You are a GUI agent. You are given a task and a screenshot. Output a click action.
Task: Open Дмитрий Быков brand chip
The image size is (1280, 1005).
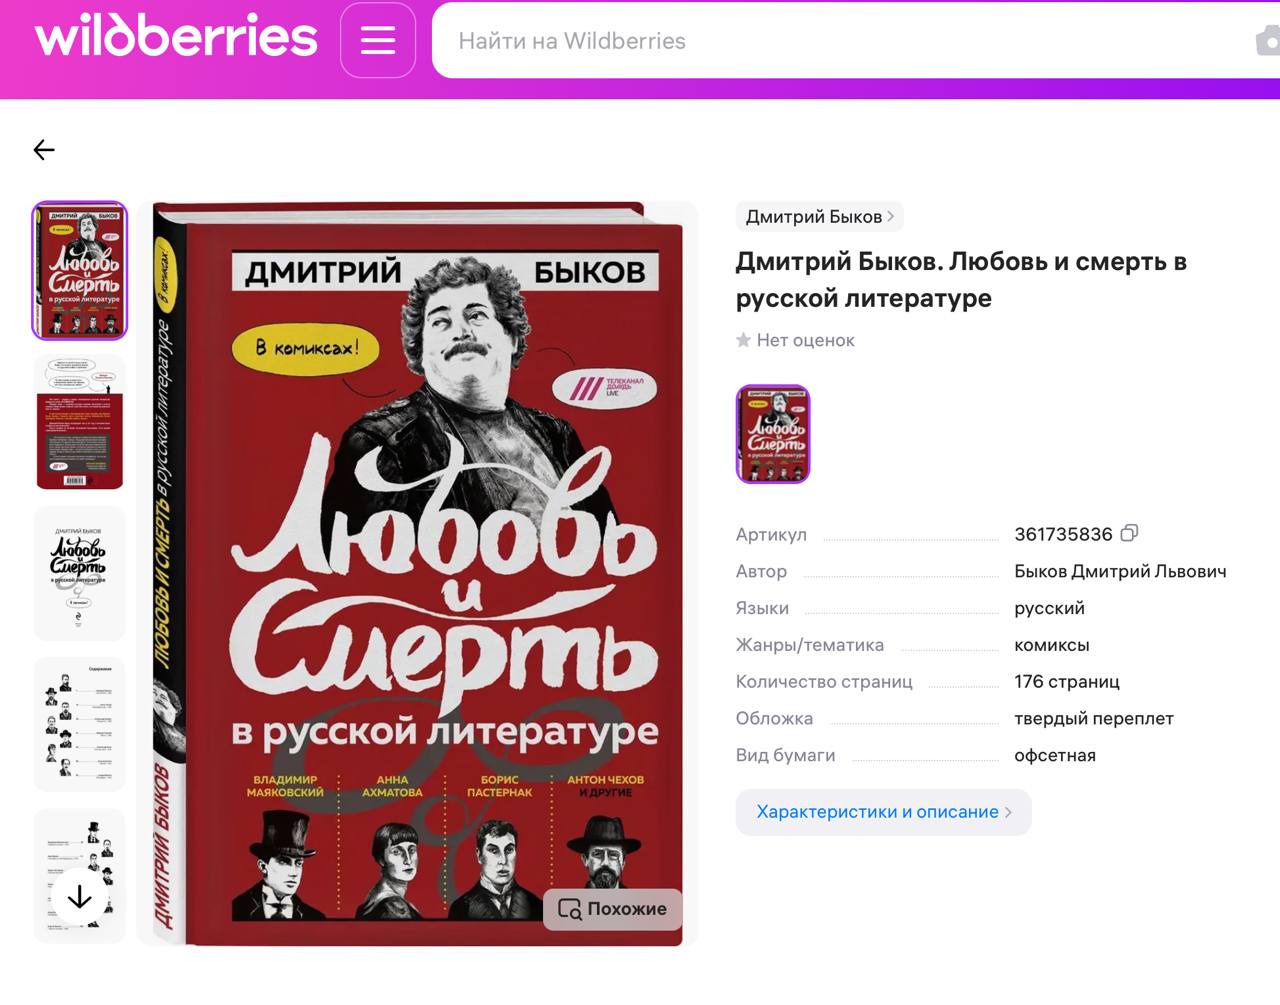pyautogui.click(x=819, y=217)
